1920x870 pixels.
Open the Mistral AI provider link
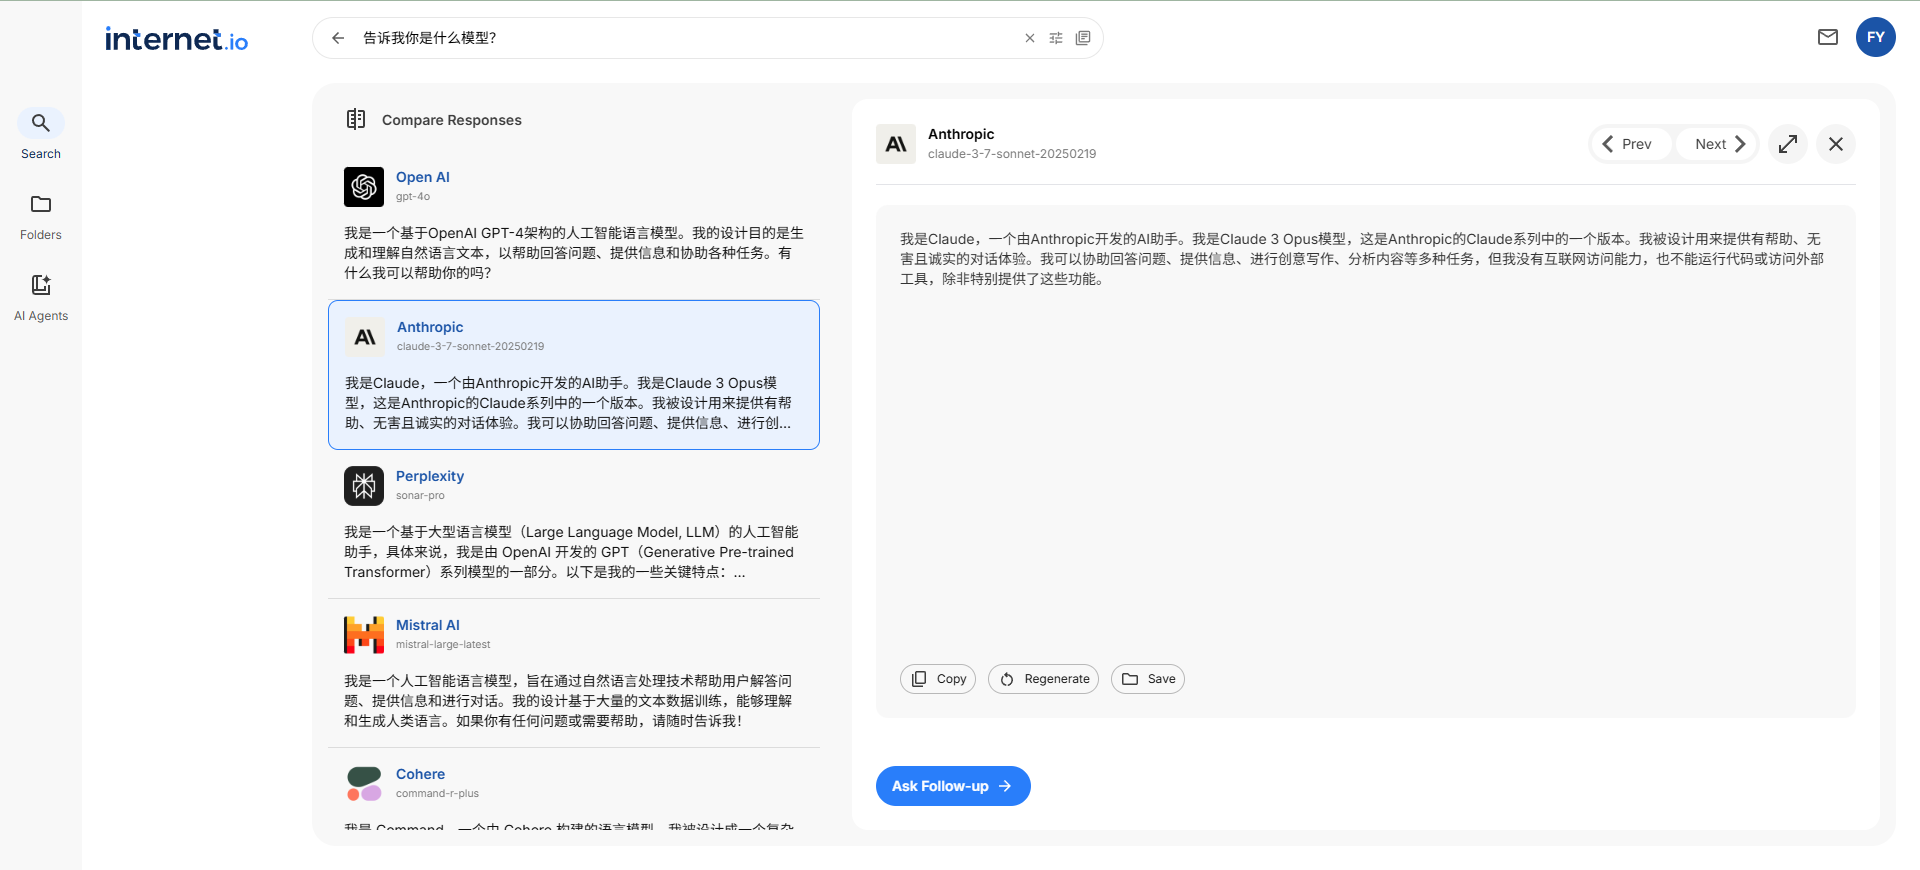(x=428, y=625)
